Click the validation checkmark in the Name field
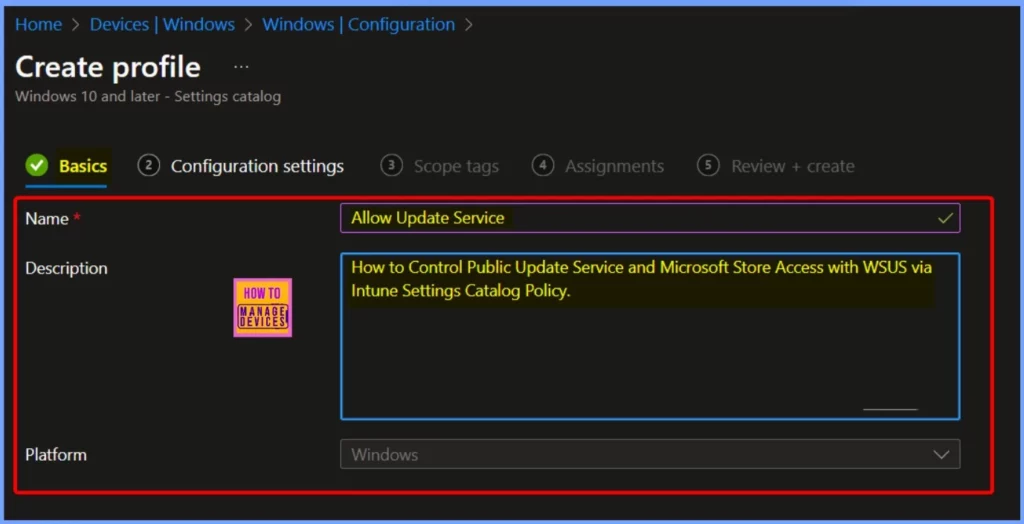 coord(944,218)
